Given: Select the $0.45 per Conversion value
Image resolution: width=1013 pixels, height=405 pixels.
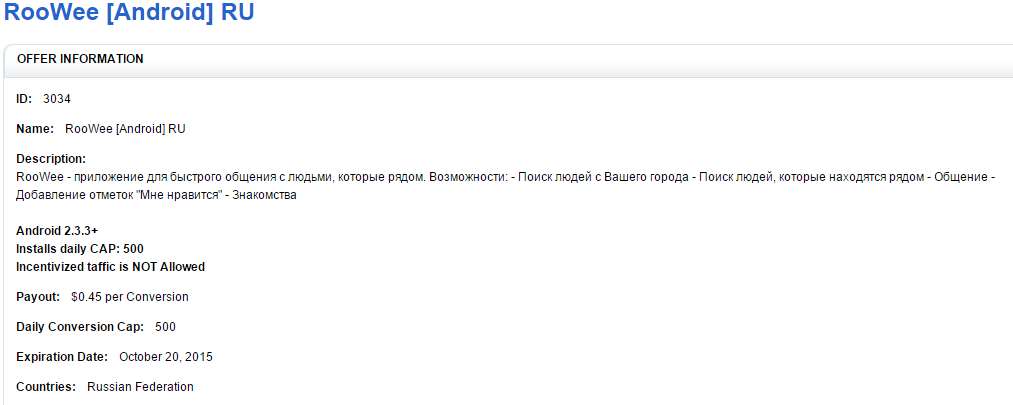Looking at the screenshot, I should coord(130,297).
